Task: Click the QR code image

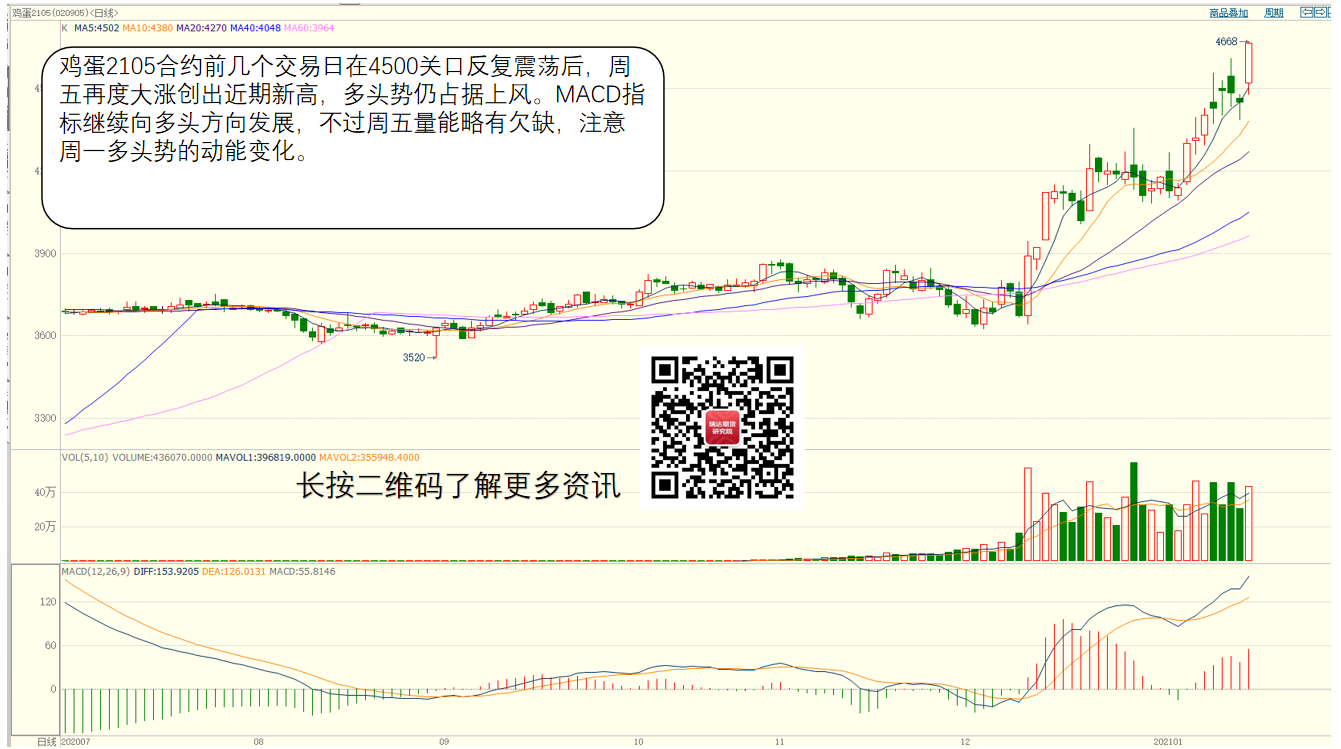Action: tap(722, 428)
